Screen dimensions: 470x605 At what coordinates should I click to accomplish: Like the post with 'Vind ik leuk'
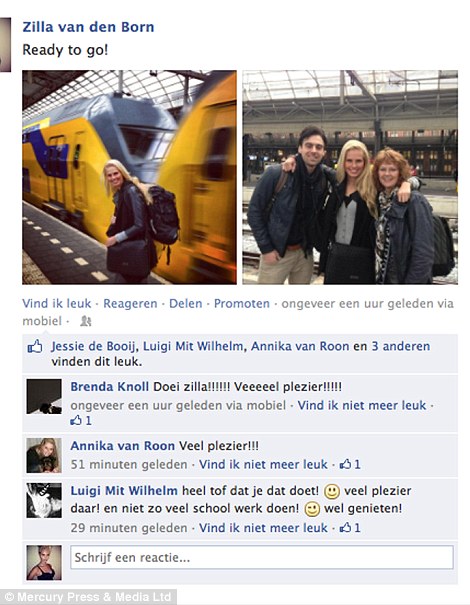coord(57,304)
